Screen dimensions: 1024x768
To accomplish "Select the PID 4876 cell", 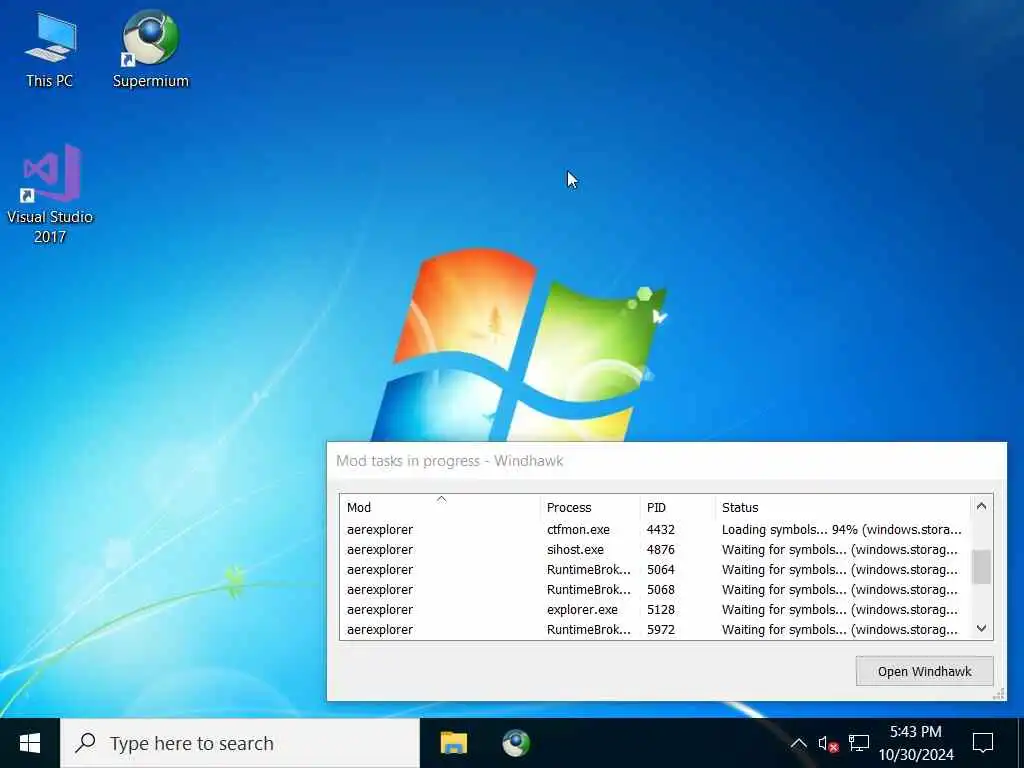I will point(661,550).
